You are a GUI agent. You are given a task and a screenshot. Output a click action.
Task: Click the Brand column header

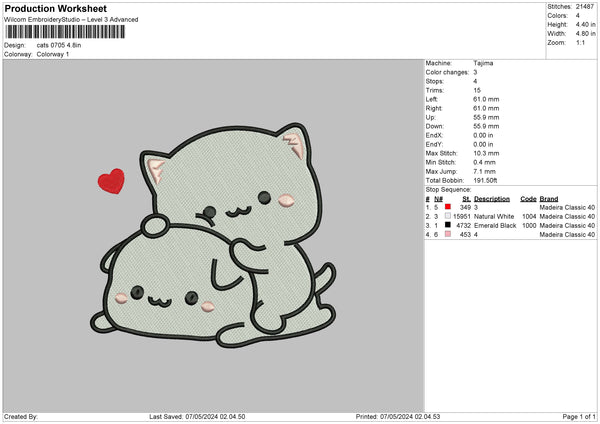(551, 199)
